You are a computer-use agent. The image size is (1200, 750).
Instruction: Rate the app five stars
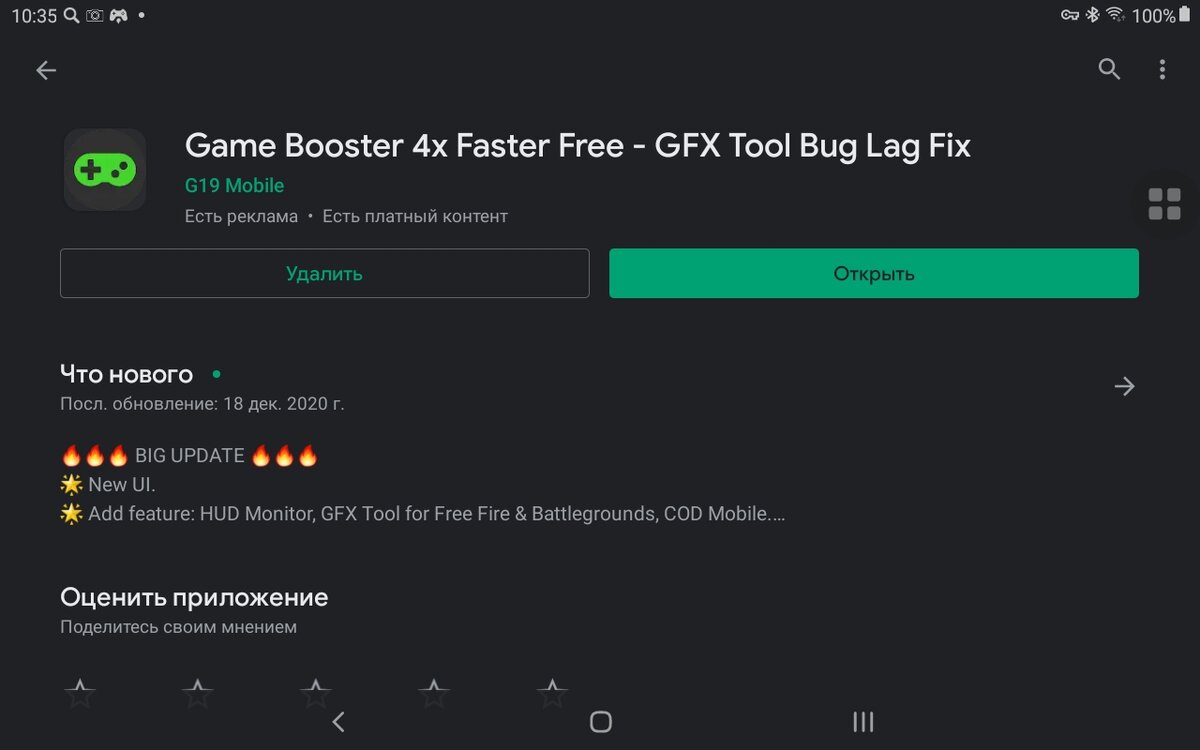click(552, 692)
